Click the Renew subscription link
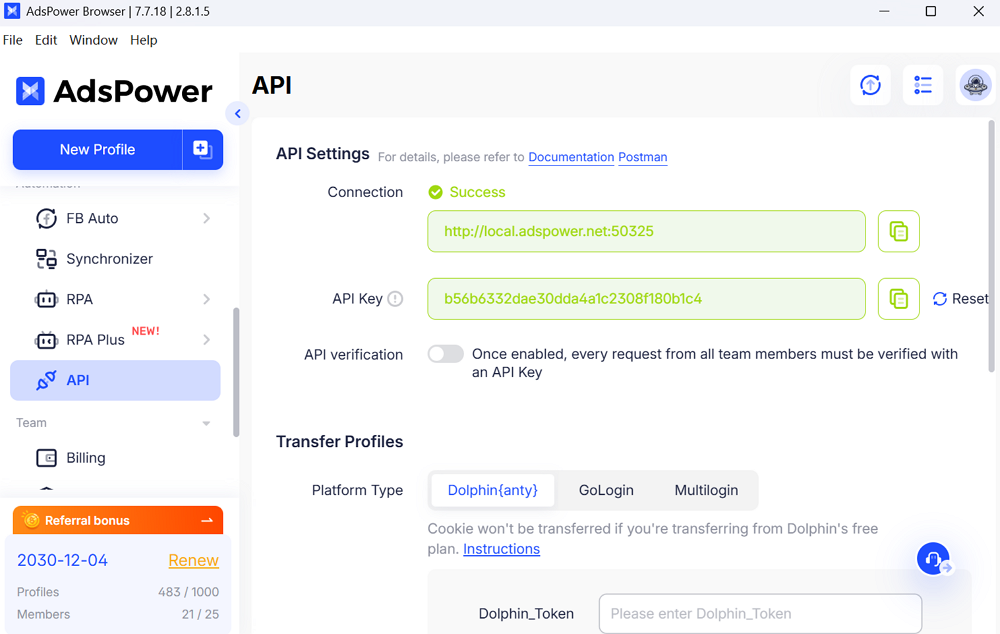 pos(193,560)
